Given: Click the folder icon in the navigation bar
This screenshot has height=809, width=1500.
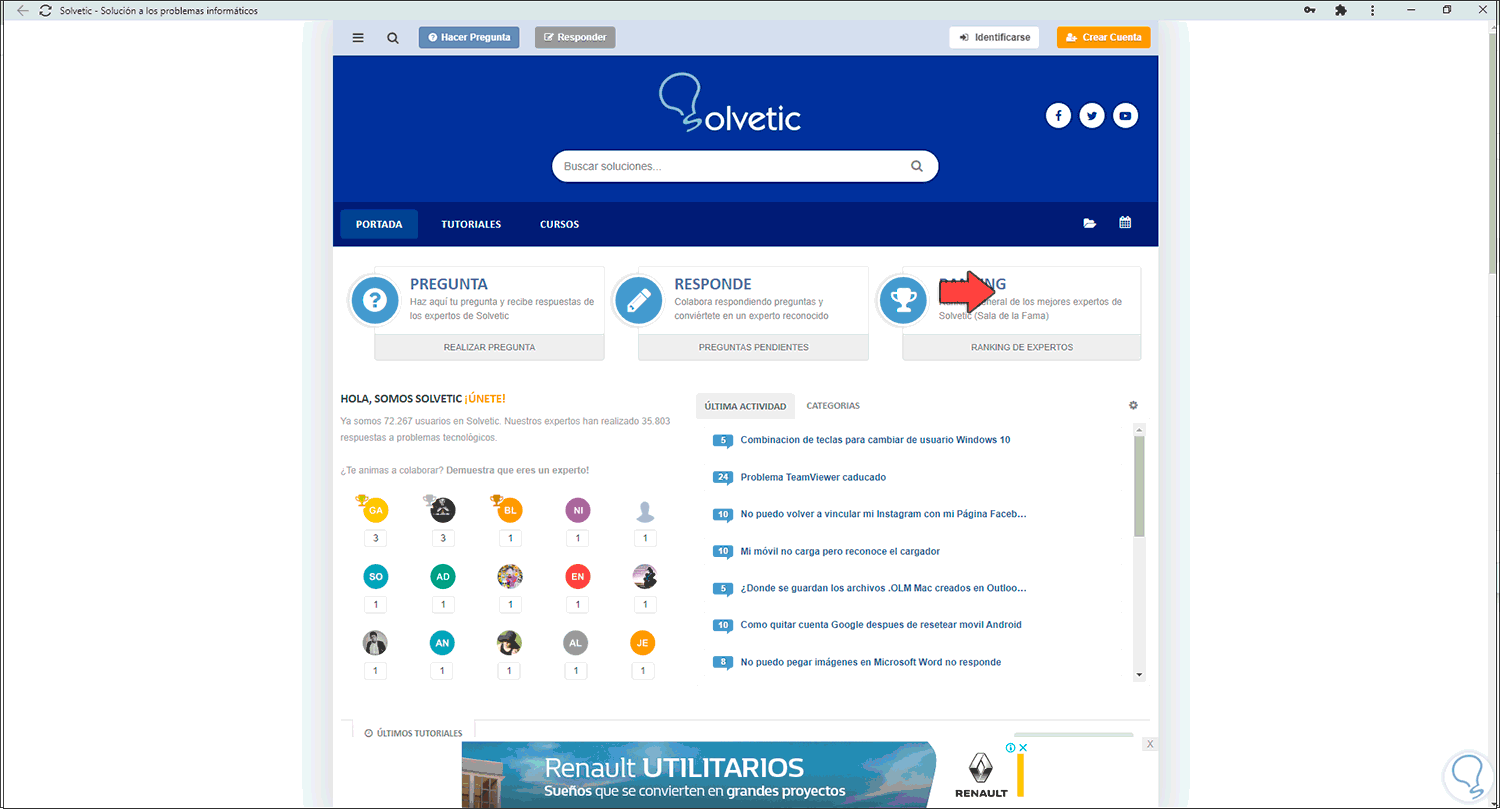Looking at the screenshot, I should pyautogui.click(x=1089, y=223).
